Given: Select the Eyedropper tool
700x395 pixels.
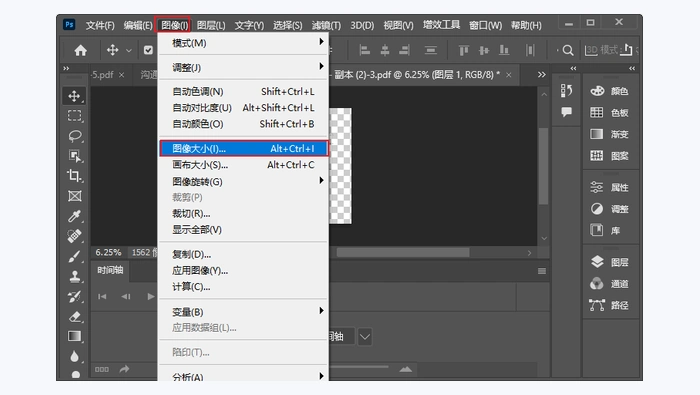Looking at the screenshot, I should [75, 216].
